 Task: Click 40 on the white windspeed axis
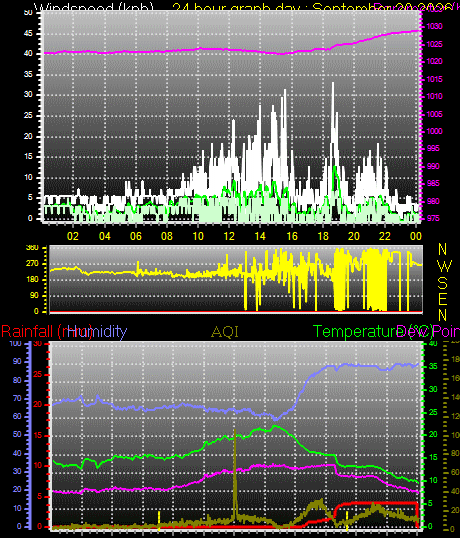pos(28,54)
